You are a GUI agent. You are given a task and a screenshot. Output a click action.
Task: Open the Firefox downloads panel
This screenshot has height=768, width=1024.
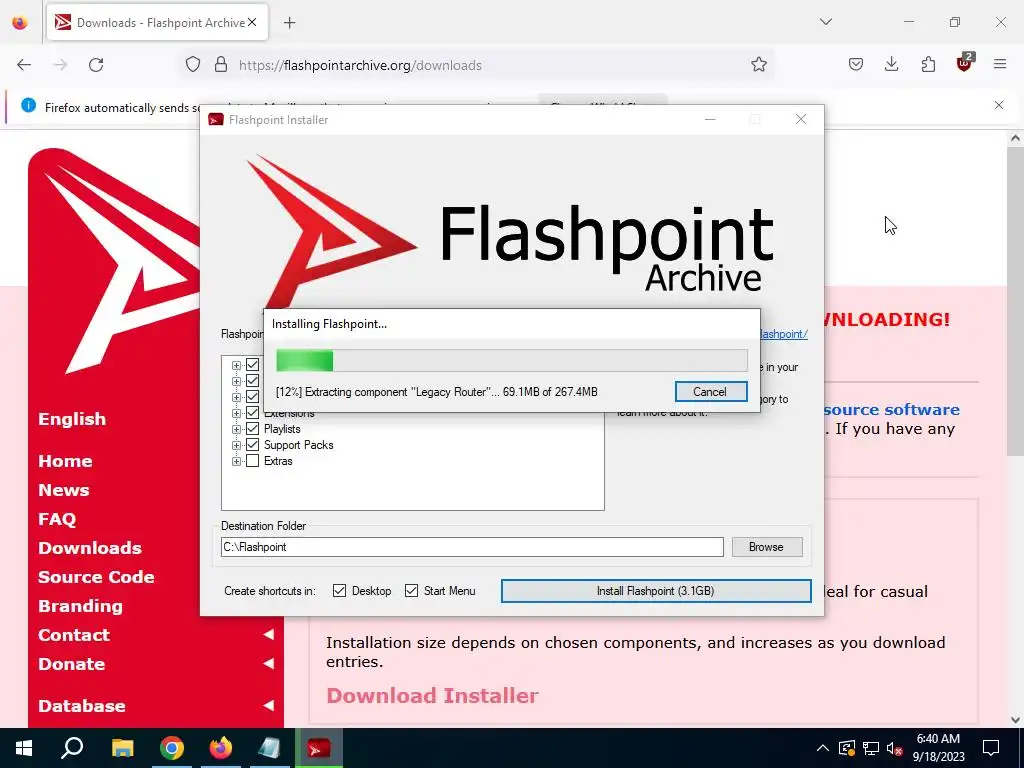click(891, 64)
